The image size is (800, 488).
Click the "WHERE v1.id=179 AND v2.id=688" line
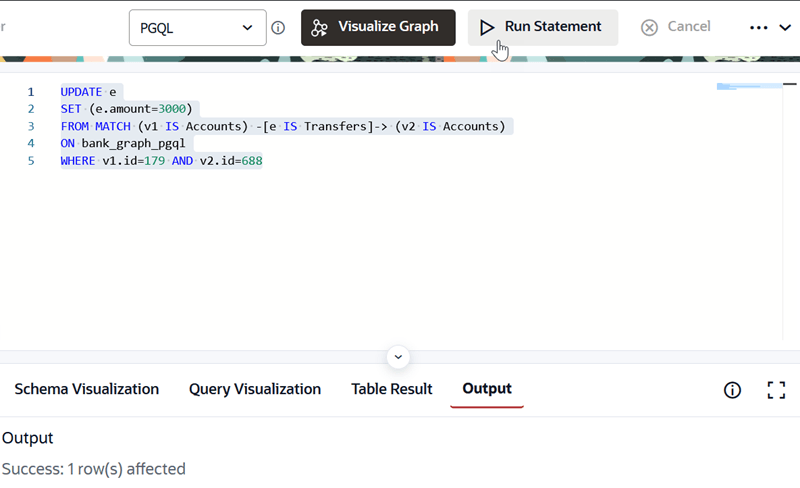click(161, 161)
